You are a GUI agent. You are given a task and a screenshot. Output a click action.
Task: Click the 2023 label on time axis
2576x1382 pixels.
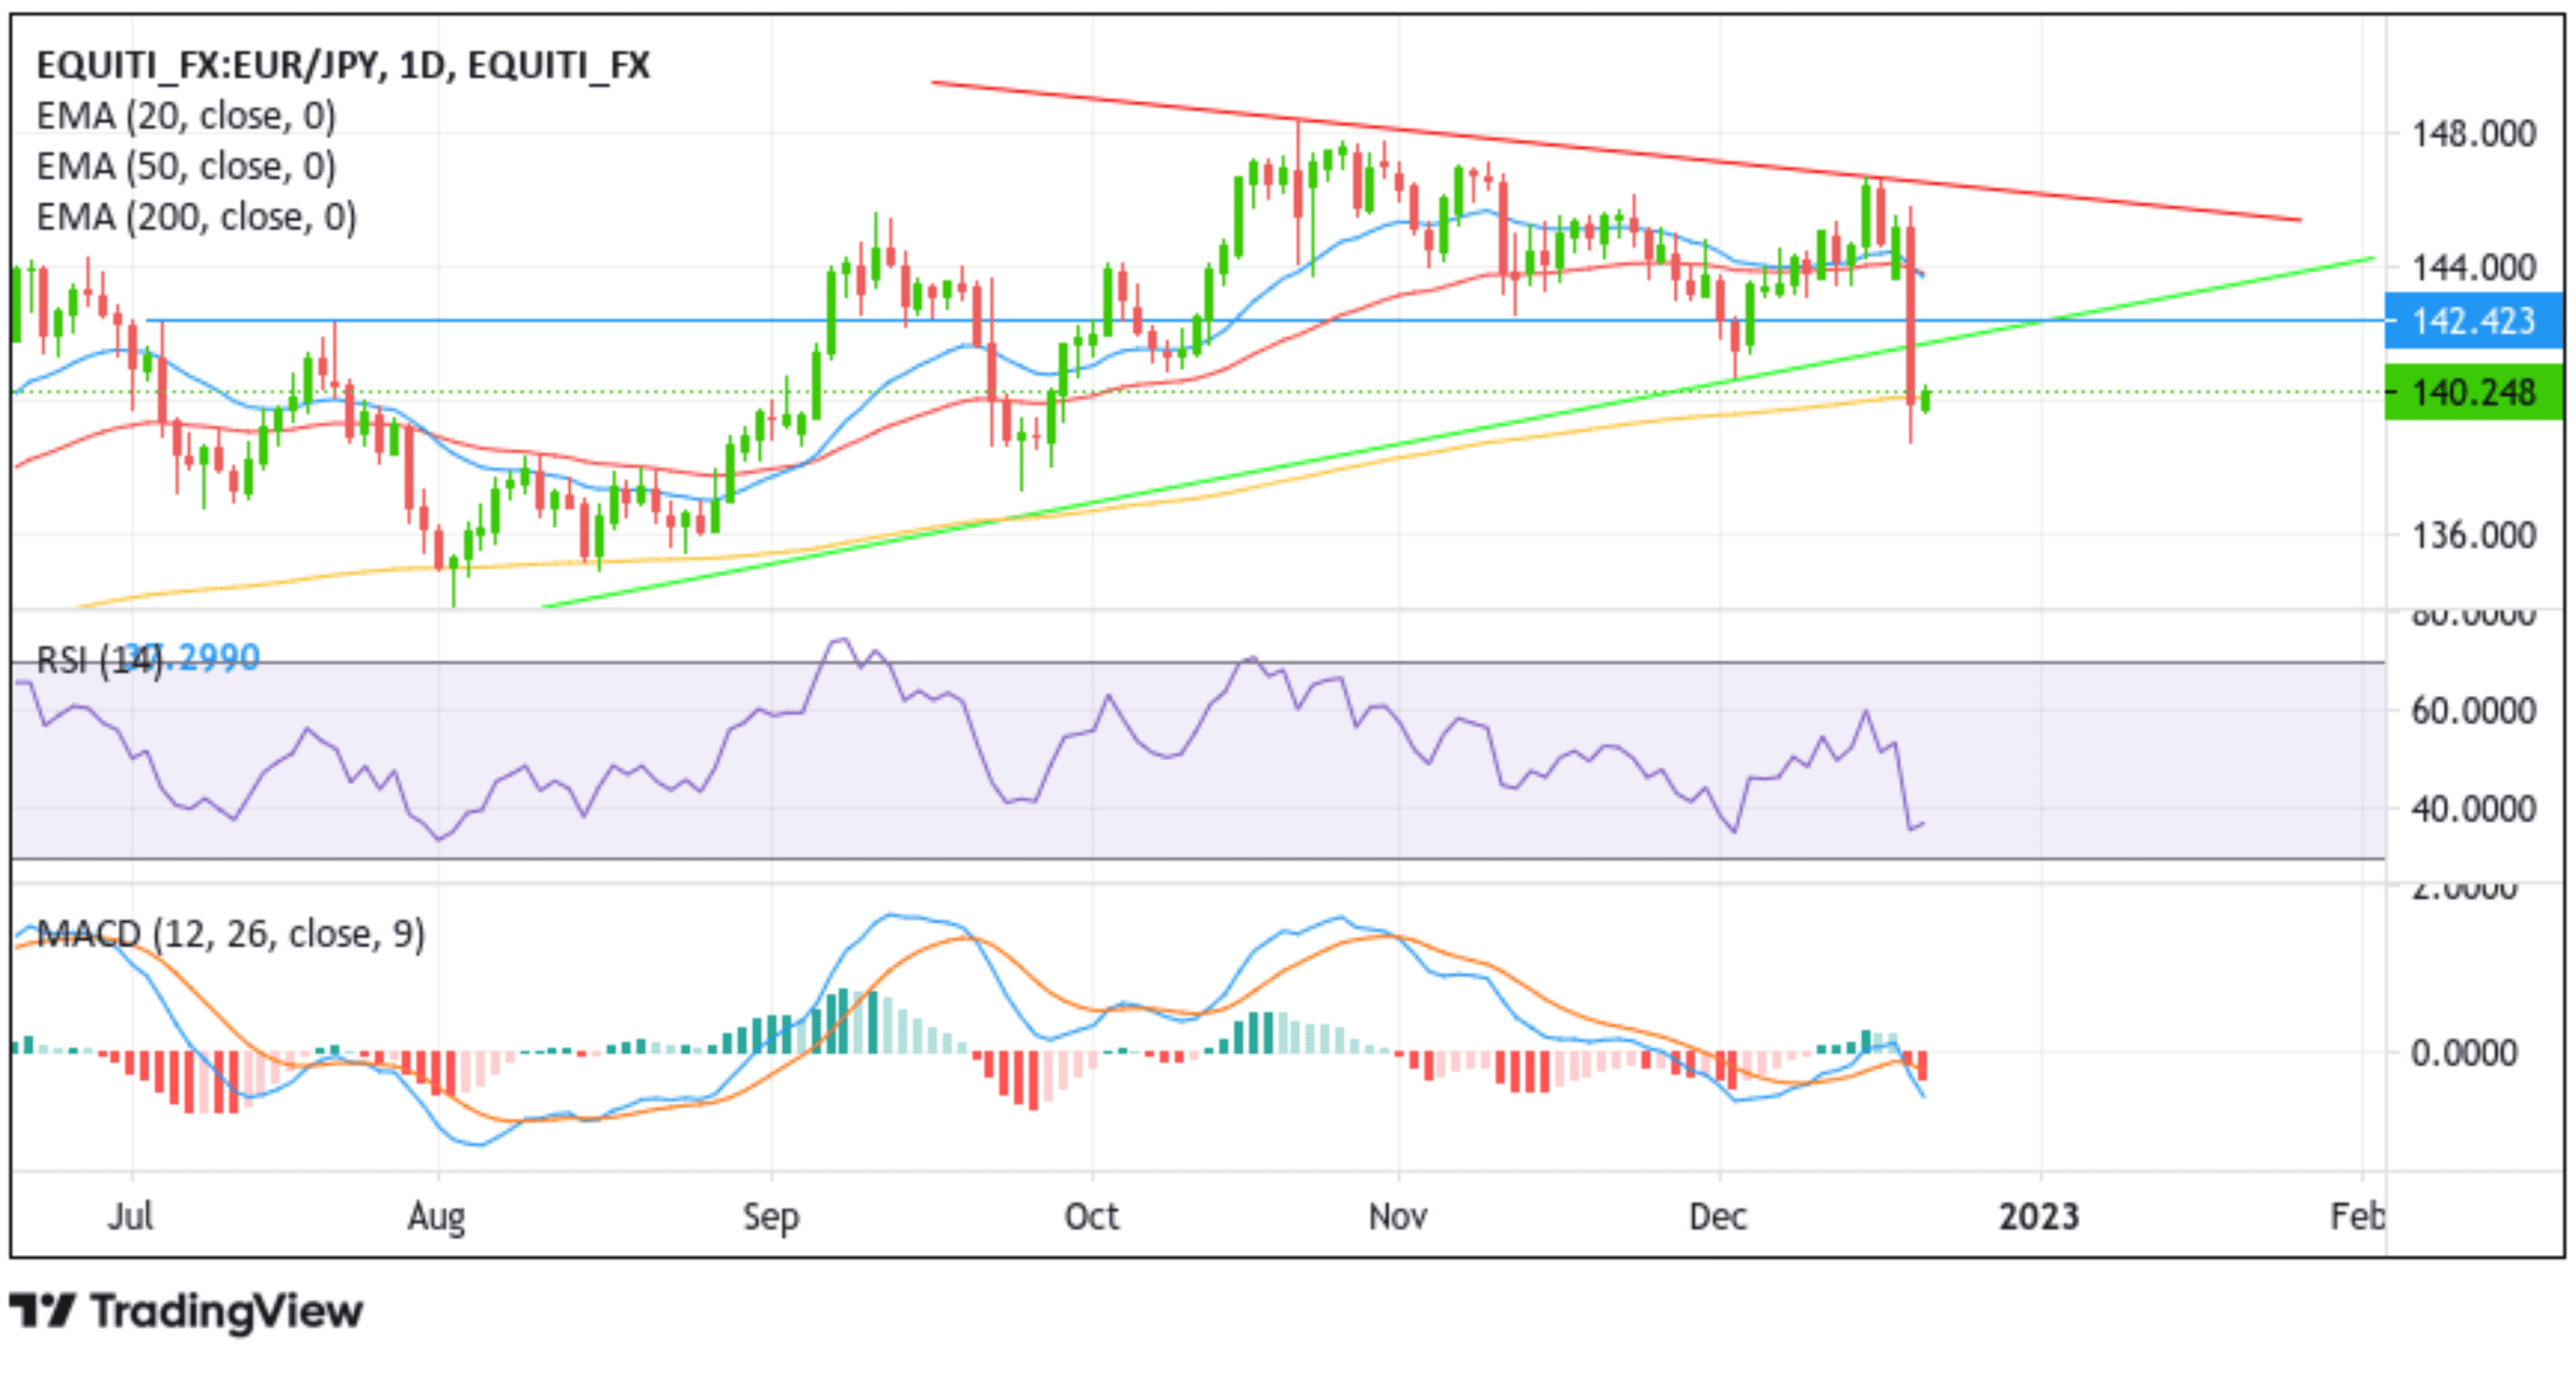click(x=2039, y=1217)
